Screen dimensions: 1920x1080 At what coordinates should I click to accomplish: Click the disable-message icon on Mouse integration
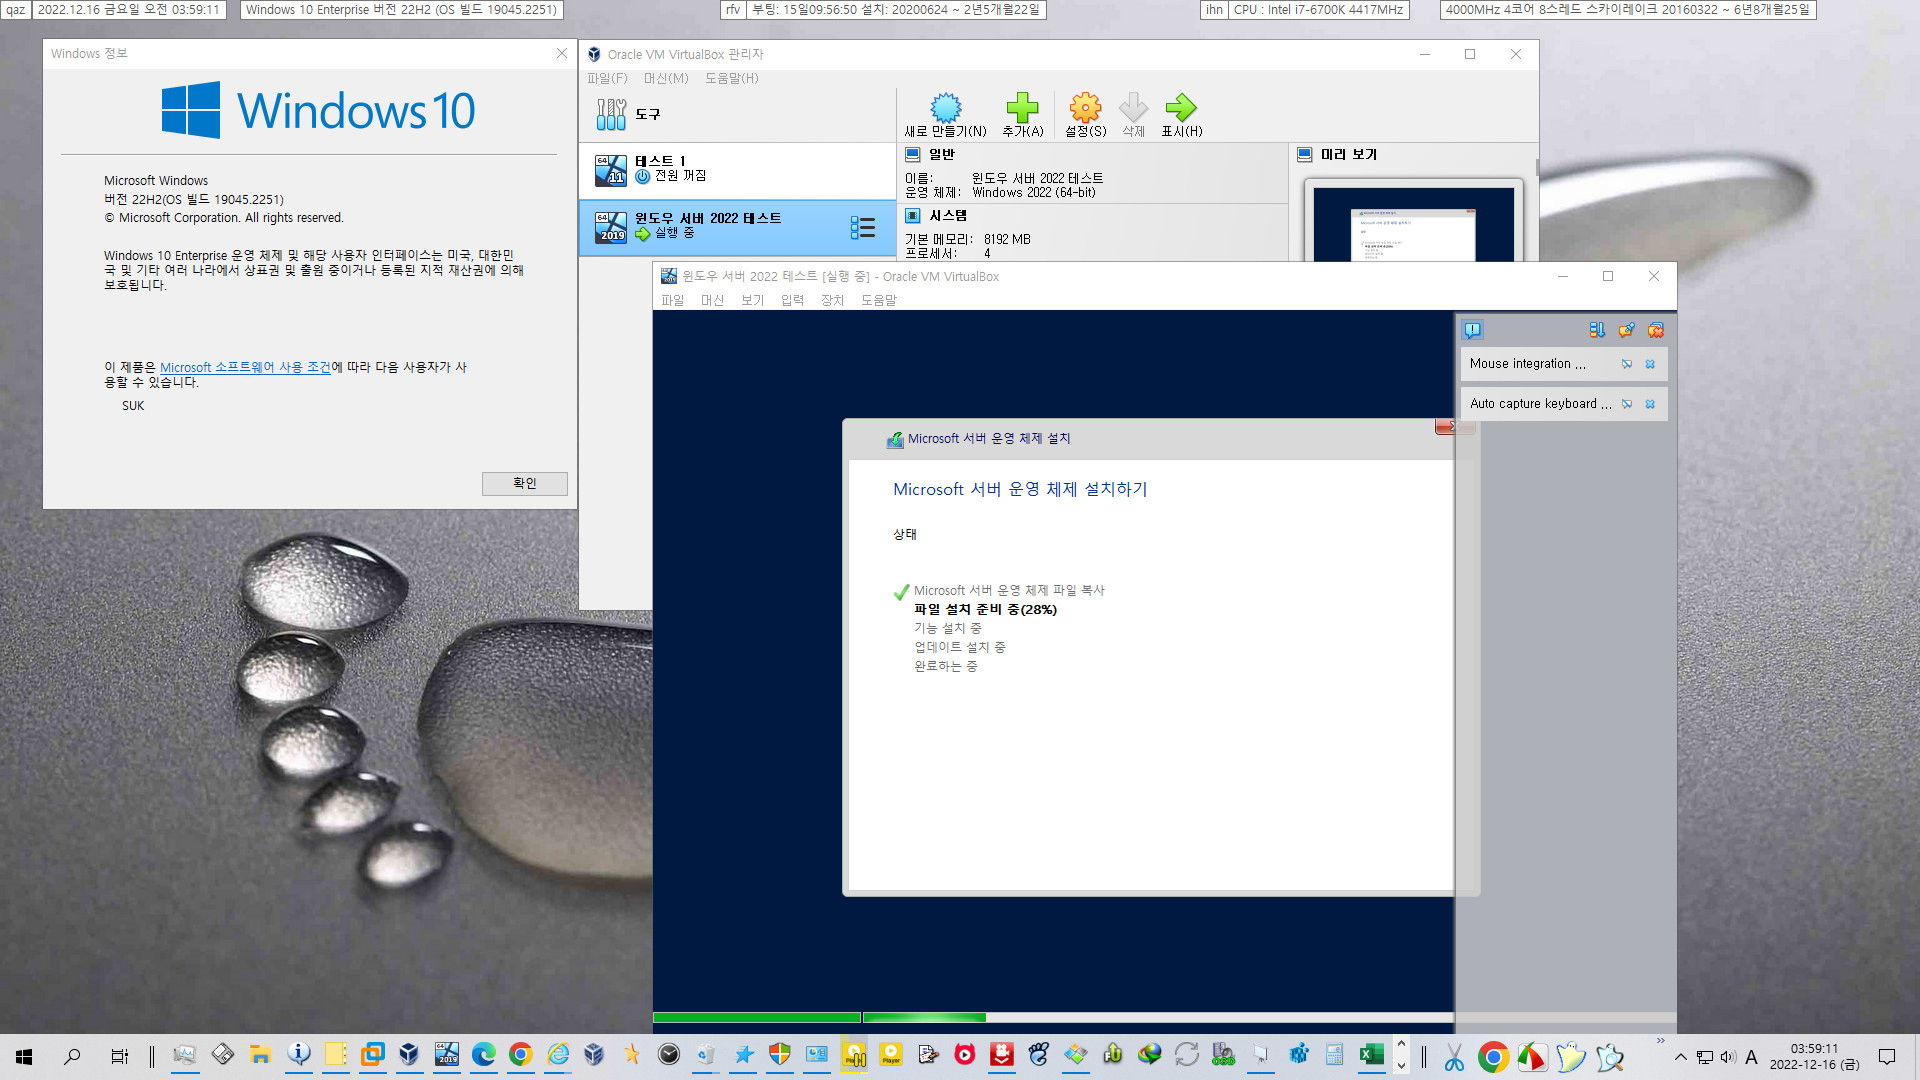(1627, 364)
